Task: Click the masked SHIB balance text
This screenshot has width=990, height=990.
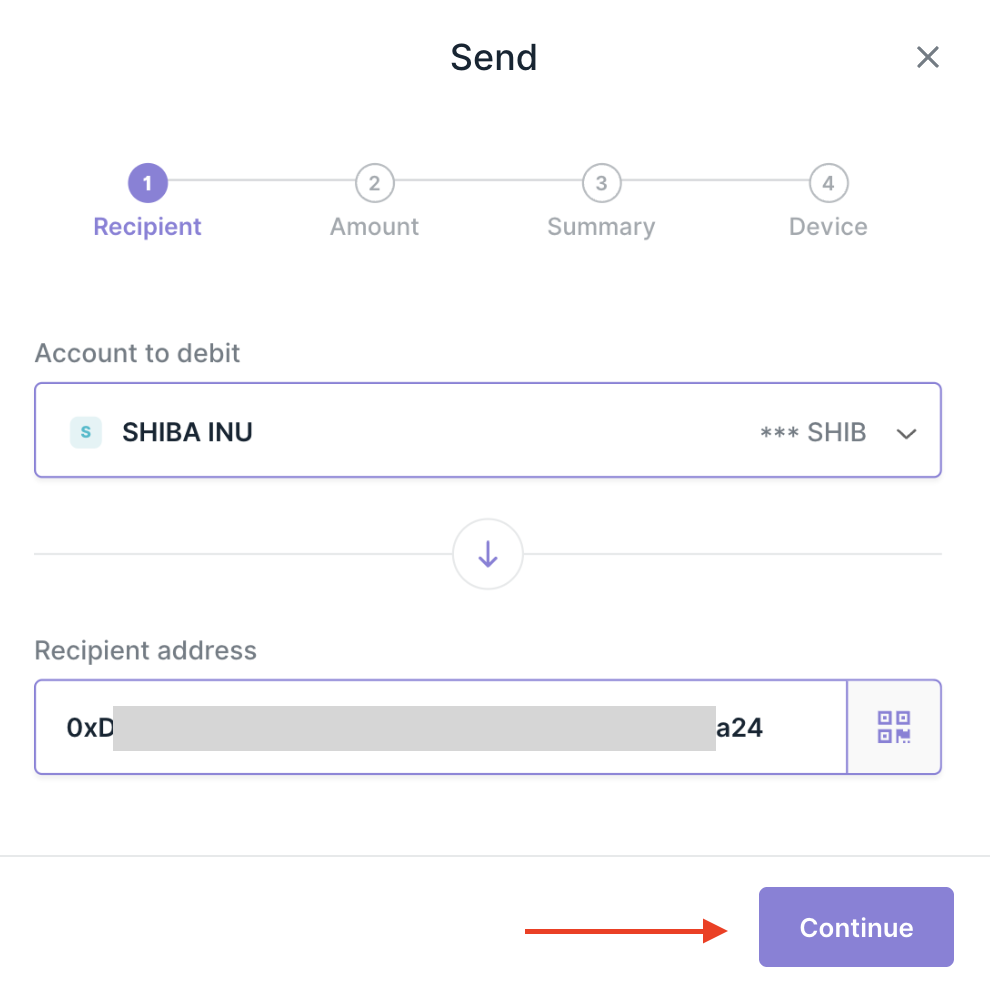Action: pyautogui.click(x=812, y=433)
